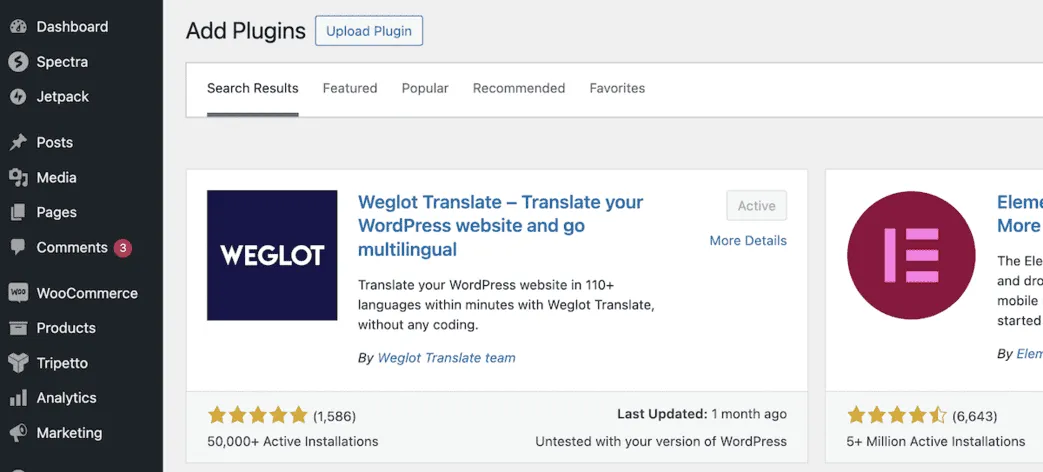Image resolution: width=1043 pixels, height=472 pixels.
Task: Open the Pages menu label
Action: click(57, 212)
